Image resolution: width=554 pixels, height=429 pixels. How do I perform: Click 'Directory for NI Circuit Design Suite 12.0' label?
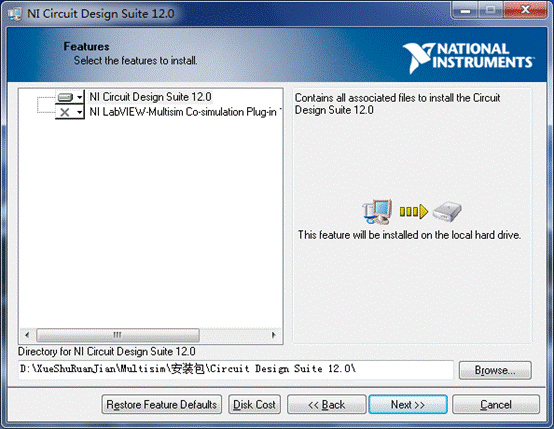click(107, 352)
